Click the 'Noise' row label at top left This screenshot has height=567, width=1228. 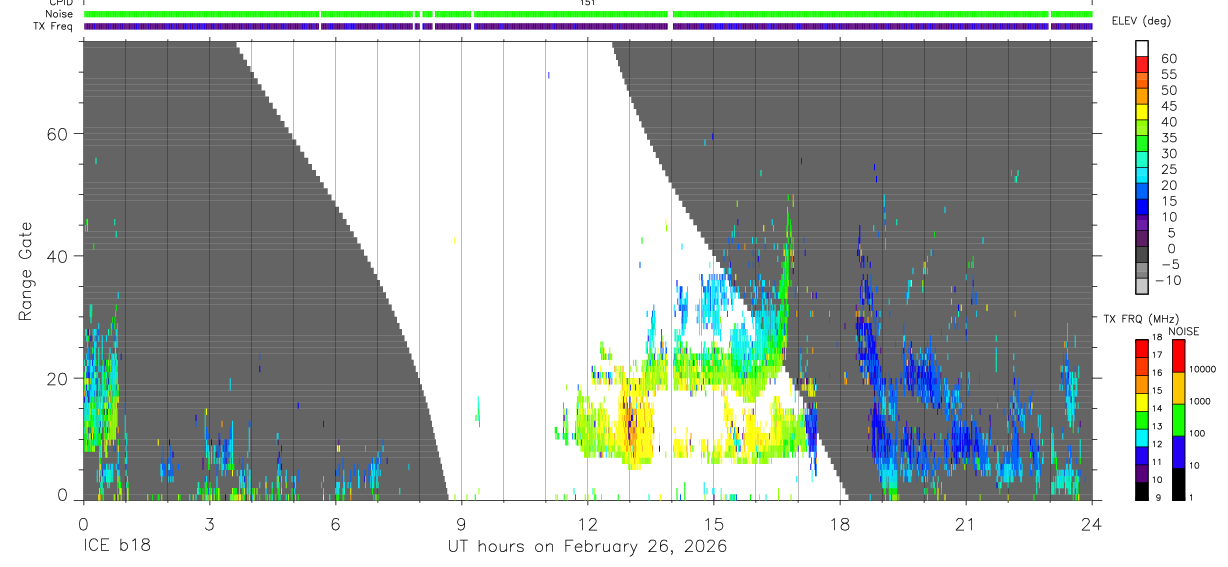tap(57, 14)
